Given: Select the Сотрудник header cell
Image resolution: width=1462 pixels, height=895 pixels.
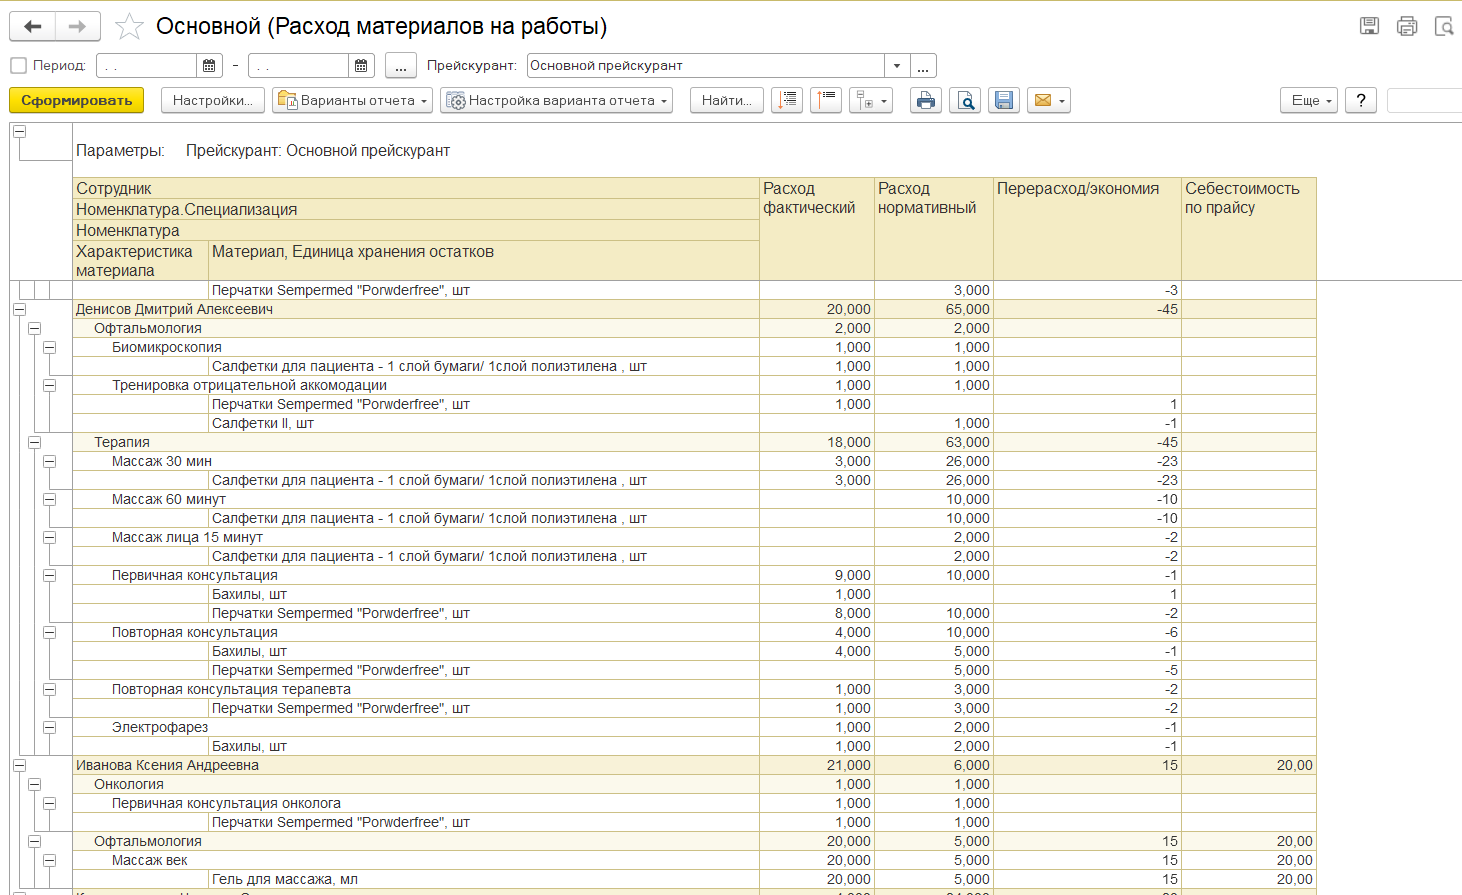Looking at the screenshot, I should point(416,188).
